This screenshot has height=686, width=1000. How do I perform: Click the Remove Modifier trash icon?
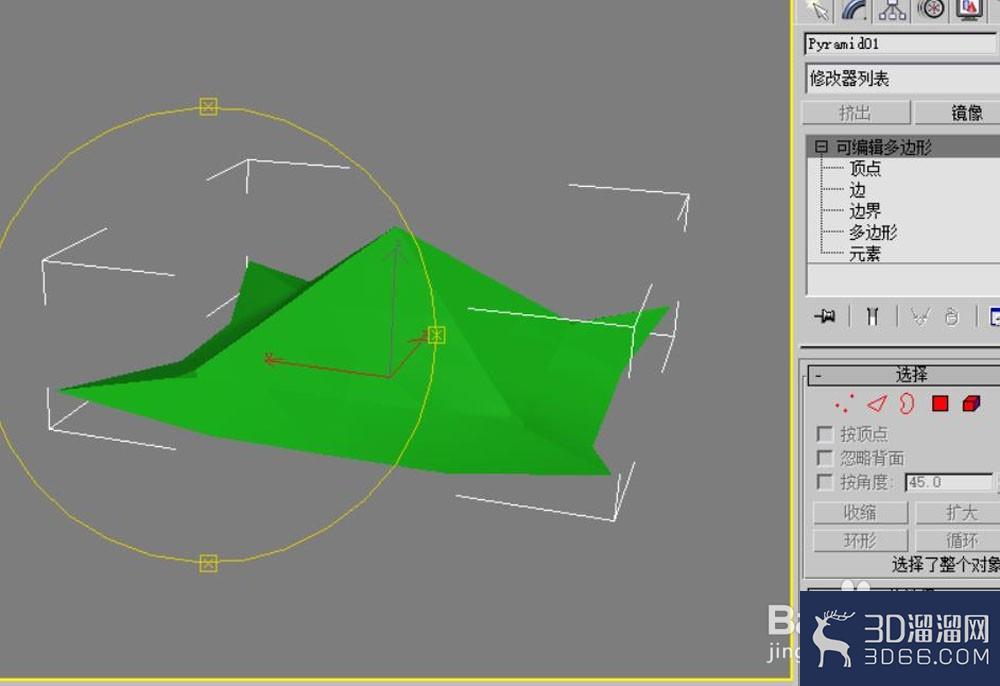coord(952,316)
